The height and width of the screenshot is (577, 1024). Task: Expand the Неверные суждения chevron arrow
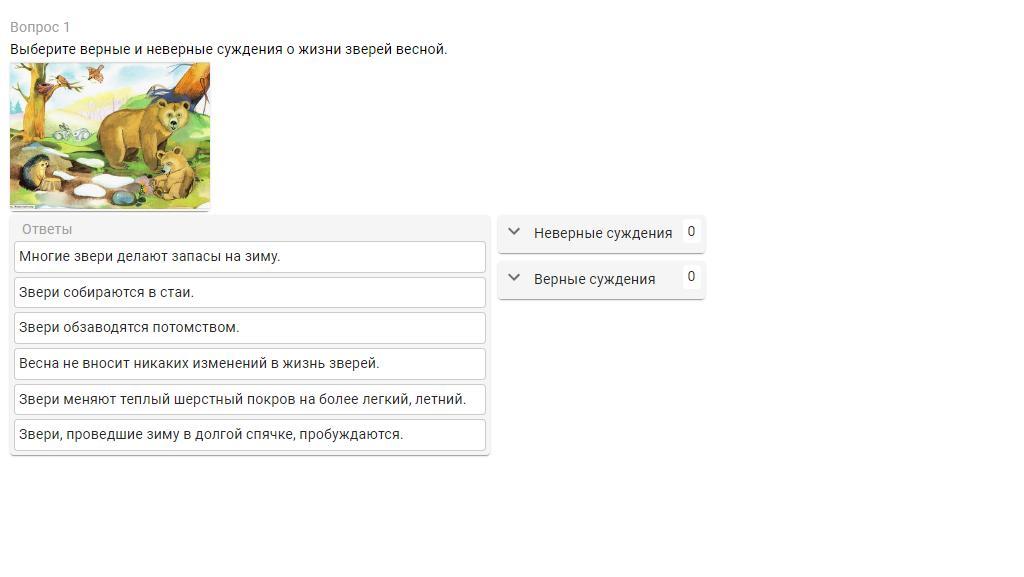pos(514,232)
